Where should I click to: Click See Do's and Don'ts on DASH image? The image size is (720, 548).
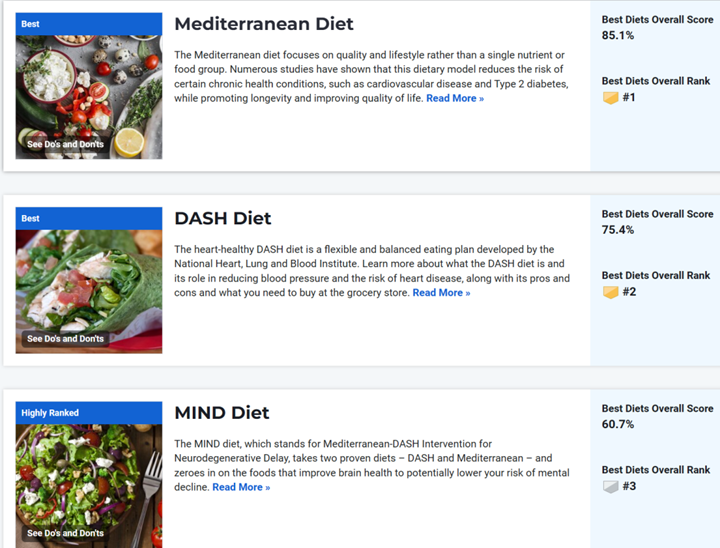tap(65, 339)
